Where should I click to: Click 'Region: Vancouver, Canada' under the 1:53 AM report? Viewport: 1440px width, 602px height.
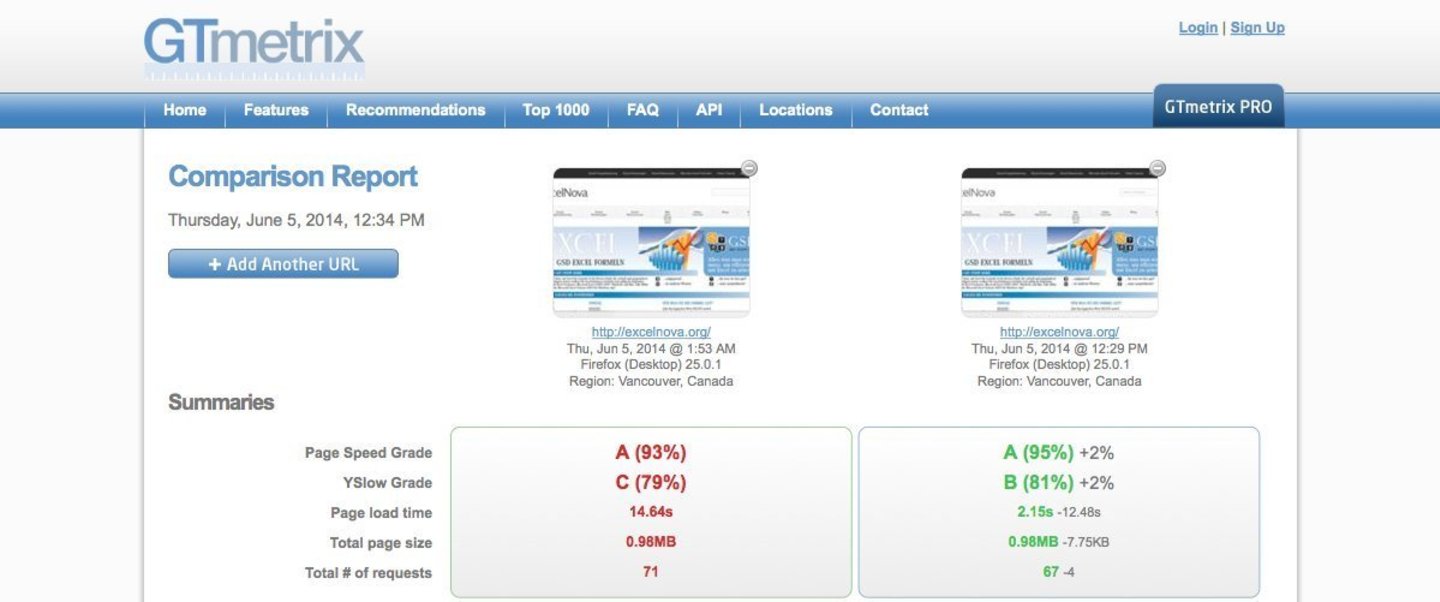tap(651, 381)
